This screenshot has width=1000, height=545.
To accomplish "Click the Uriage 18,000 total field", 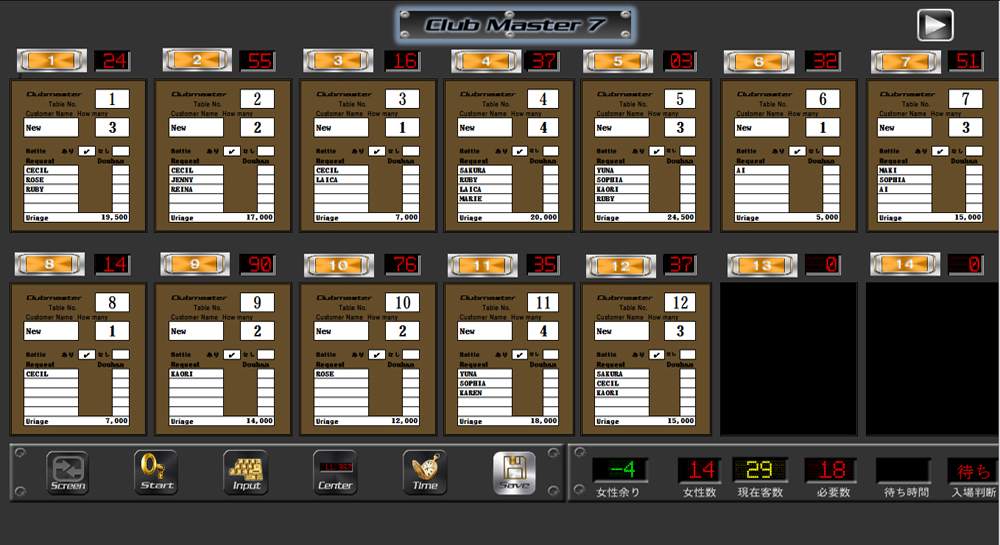I will [x=508, y=421].
